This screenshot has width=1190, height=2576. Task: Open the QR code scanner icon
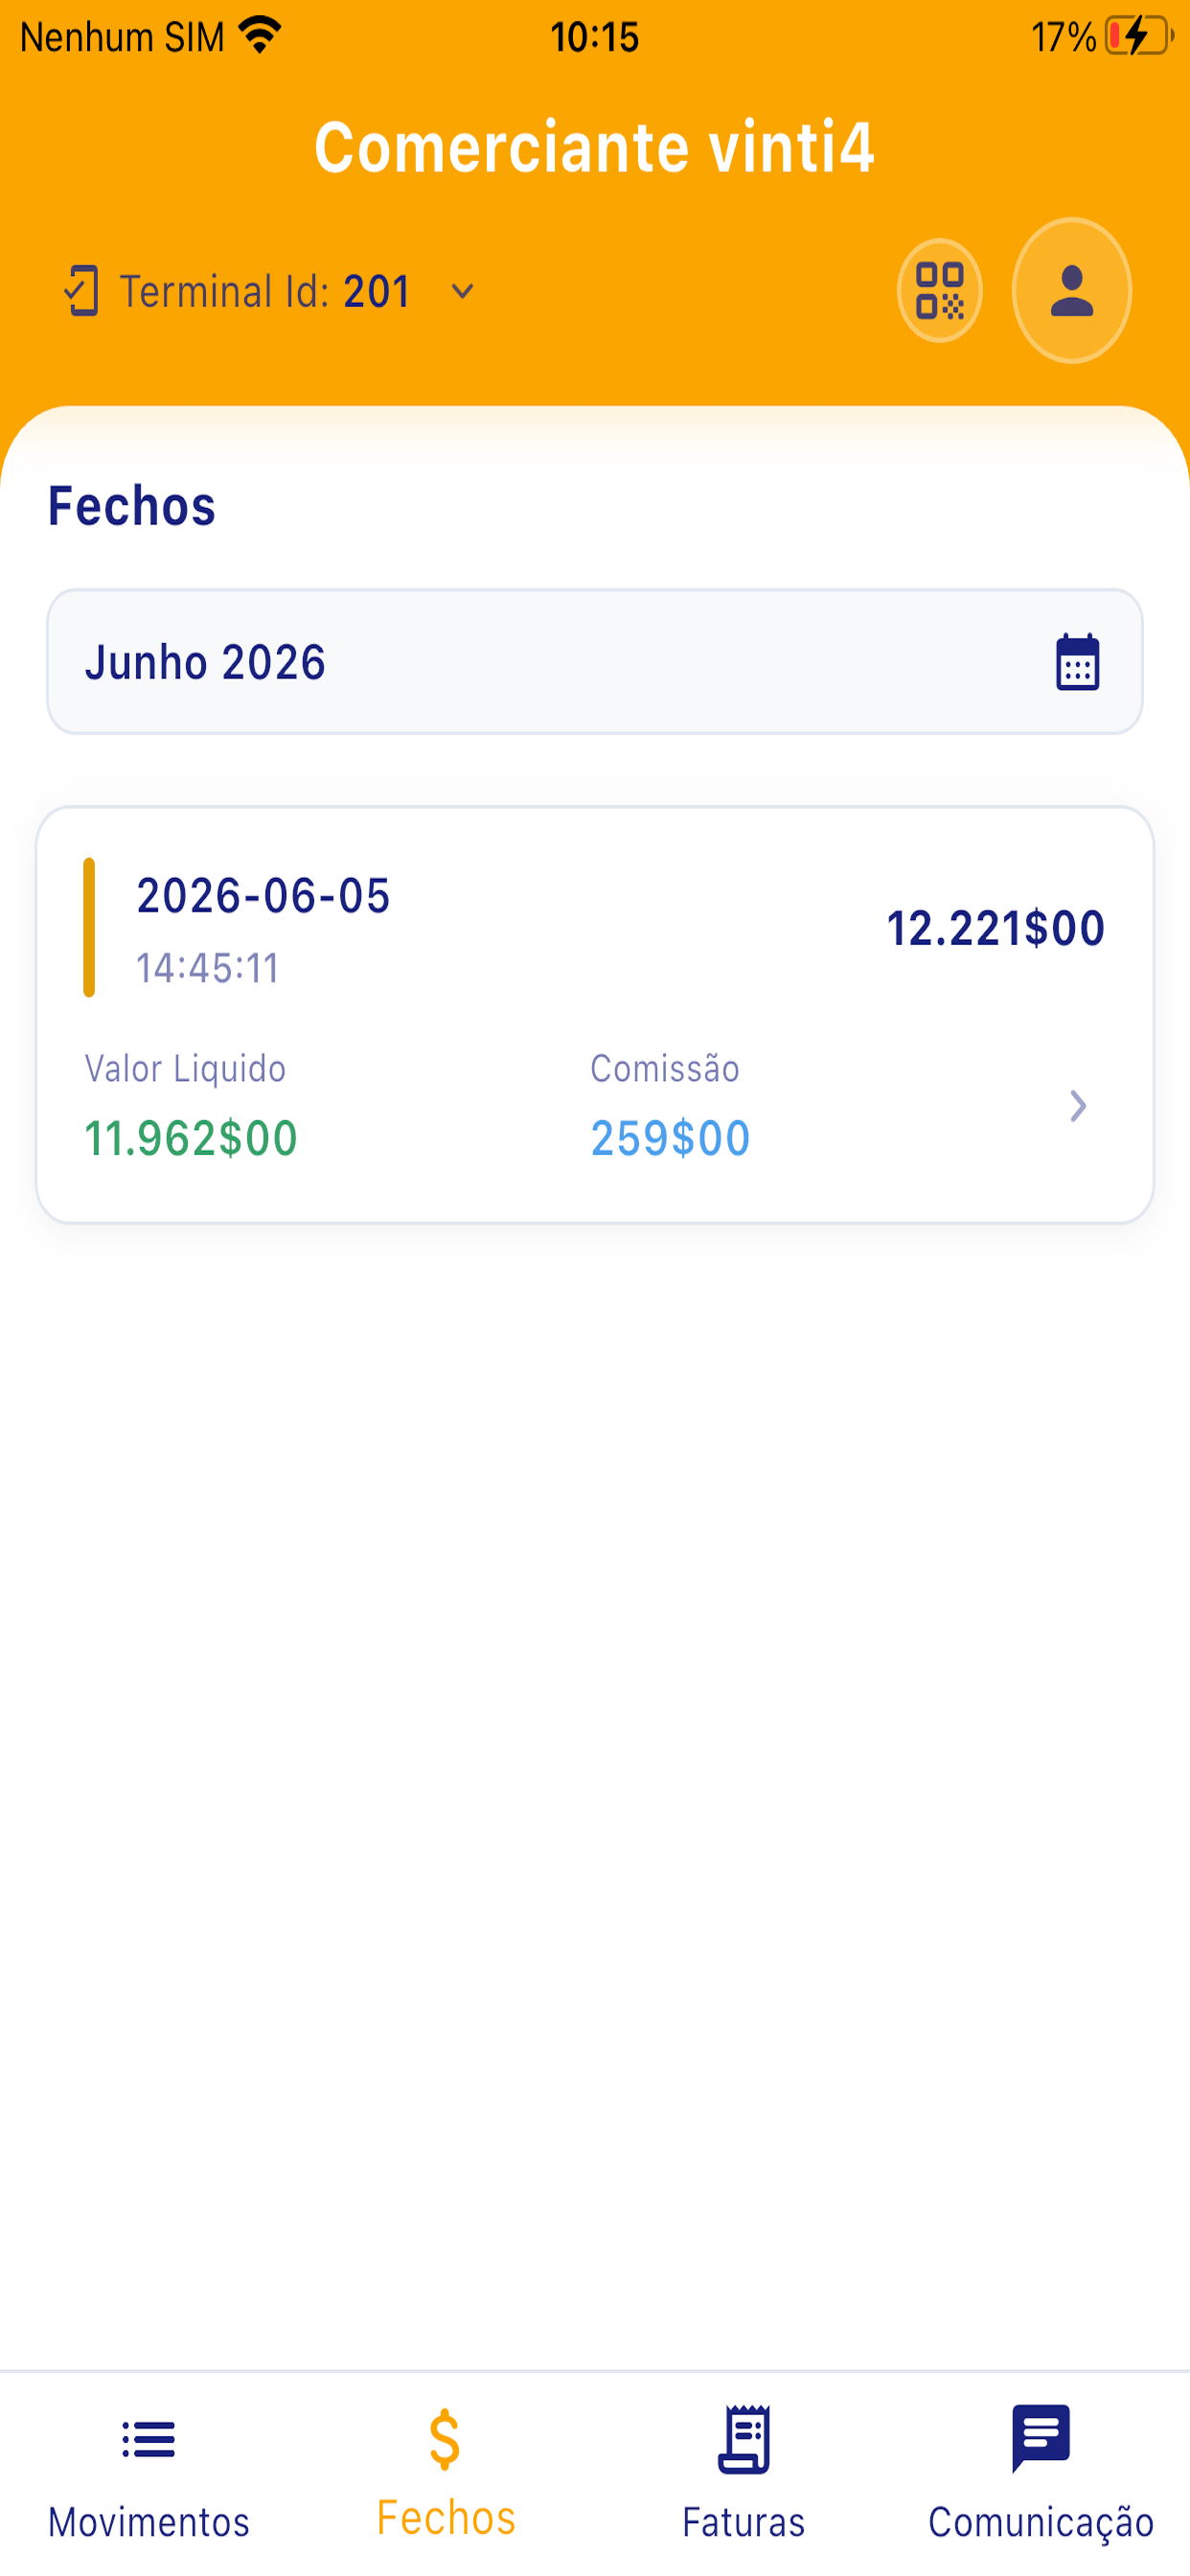coord(939,291)
